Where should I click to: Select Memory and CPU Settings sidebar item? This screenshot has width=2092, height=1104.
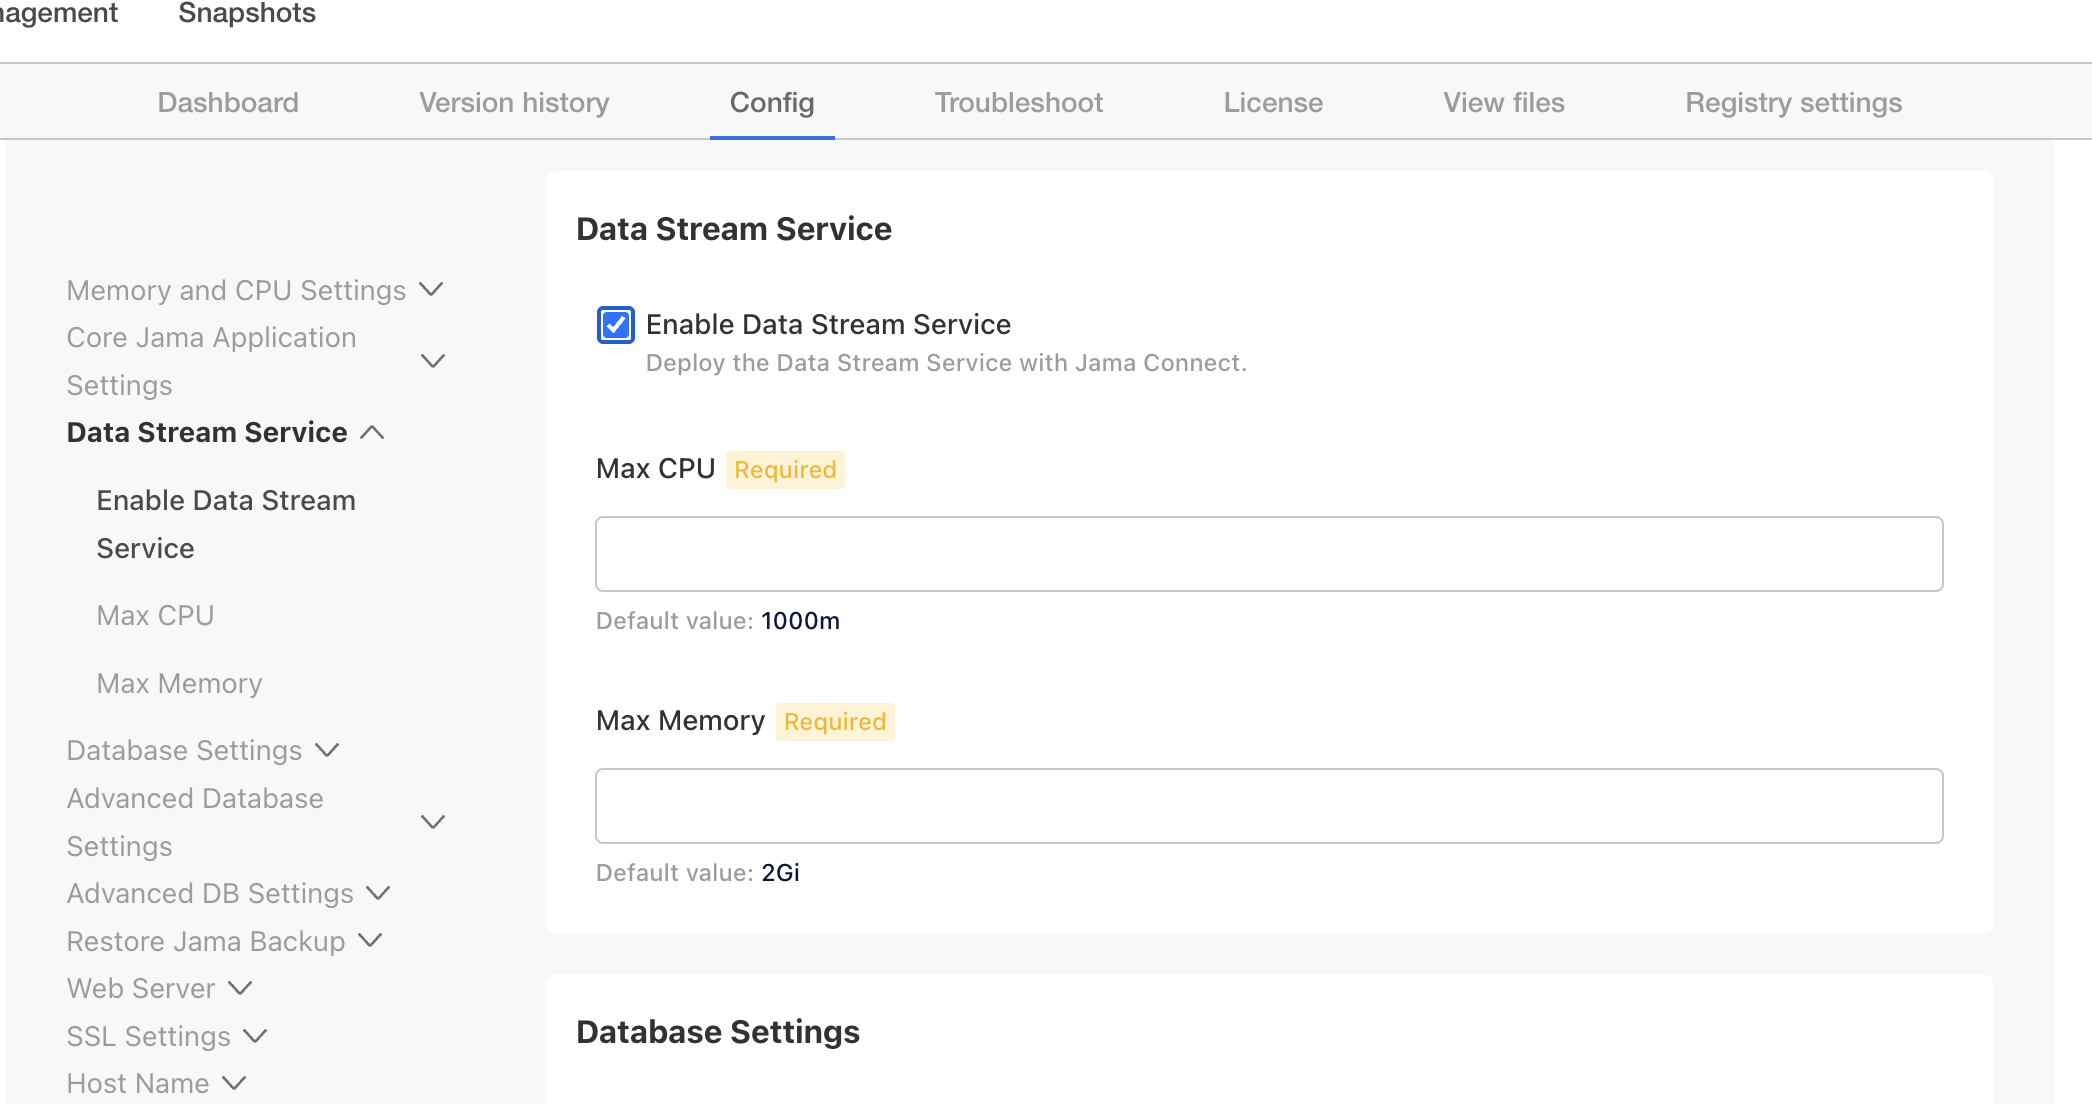click(x=236, y=290)
